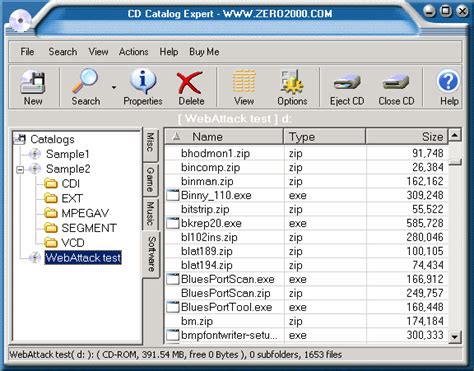The width and height of the screenshot is (474, 371).
Task: Click the Close CD drive icon
Action: 396,82
